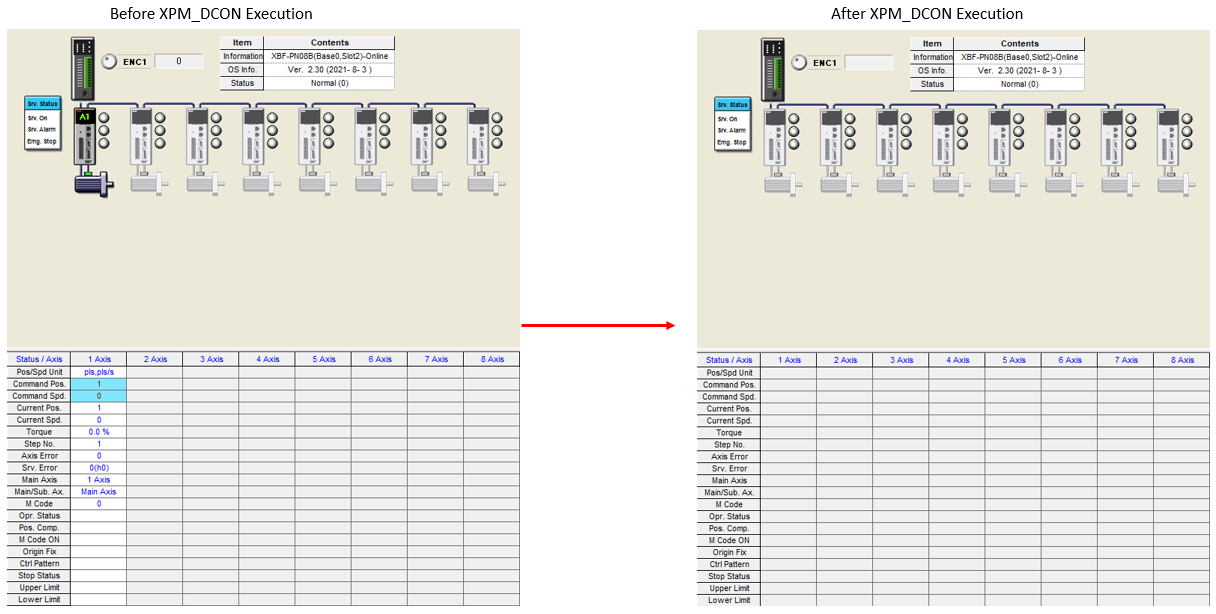Select '8 Axis' column header in After table

click(1181, 360)
